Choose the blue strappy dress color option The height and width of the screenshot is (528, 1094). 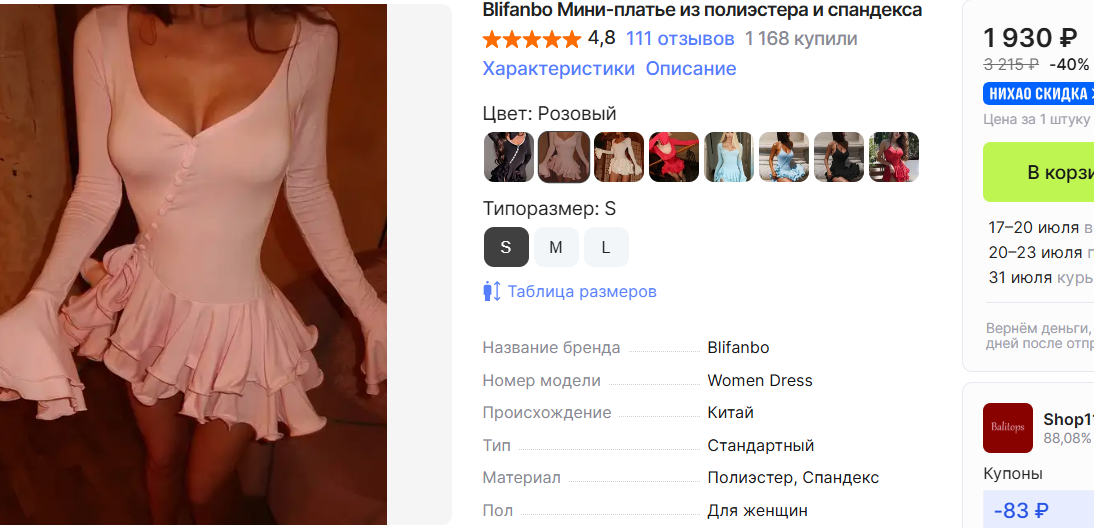(x=784, y=157)
